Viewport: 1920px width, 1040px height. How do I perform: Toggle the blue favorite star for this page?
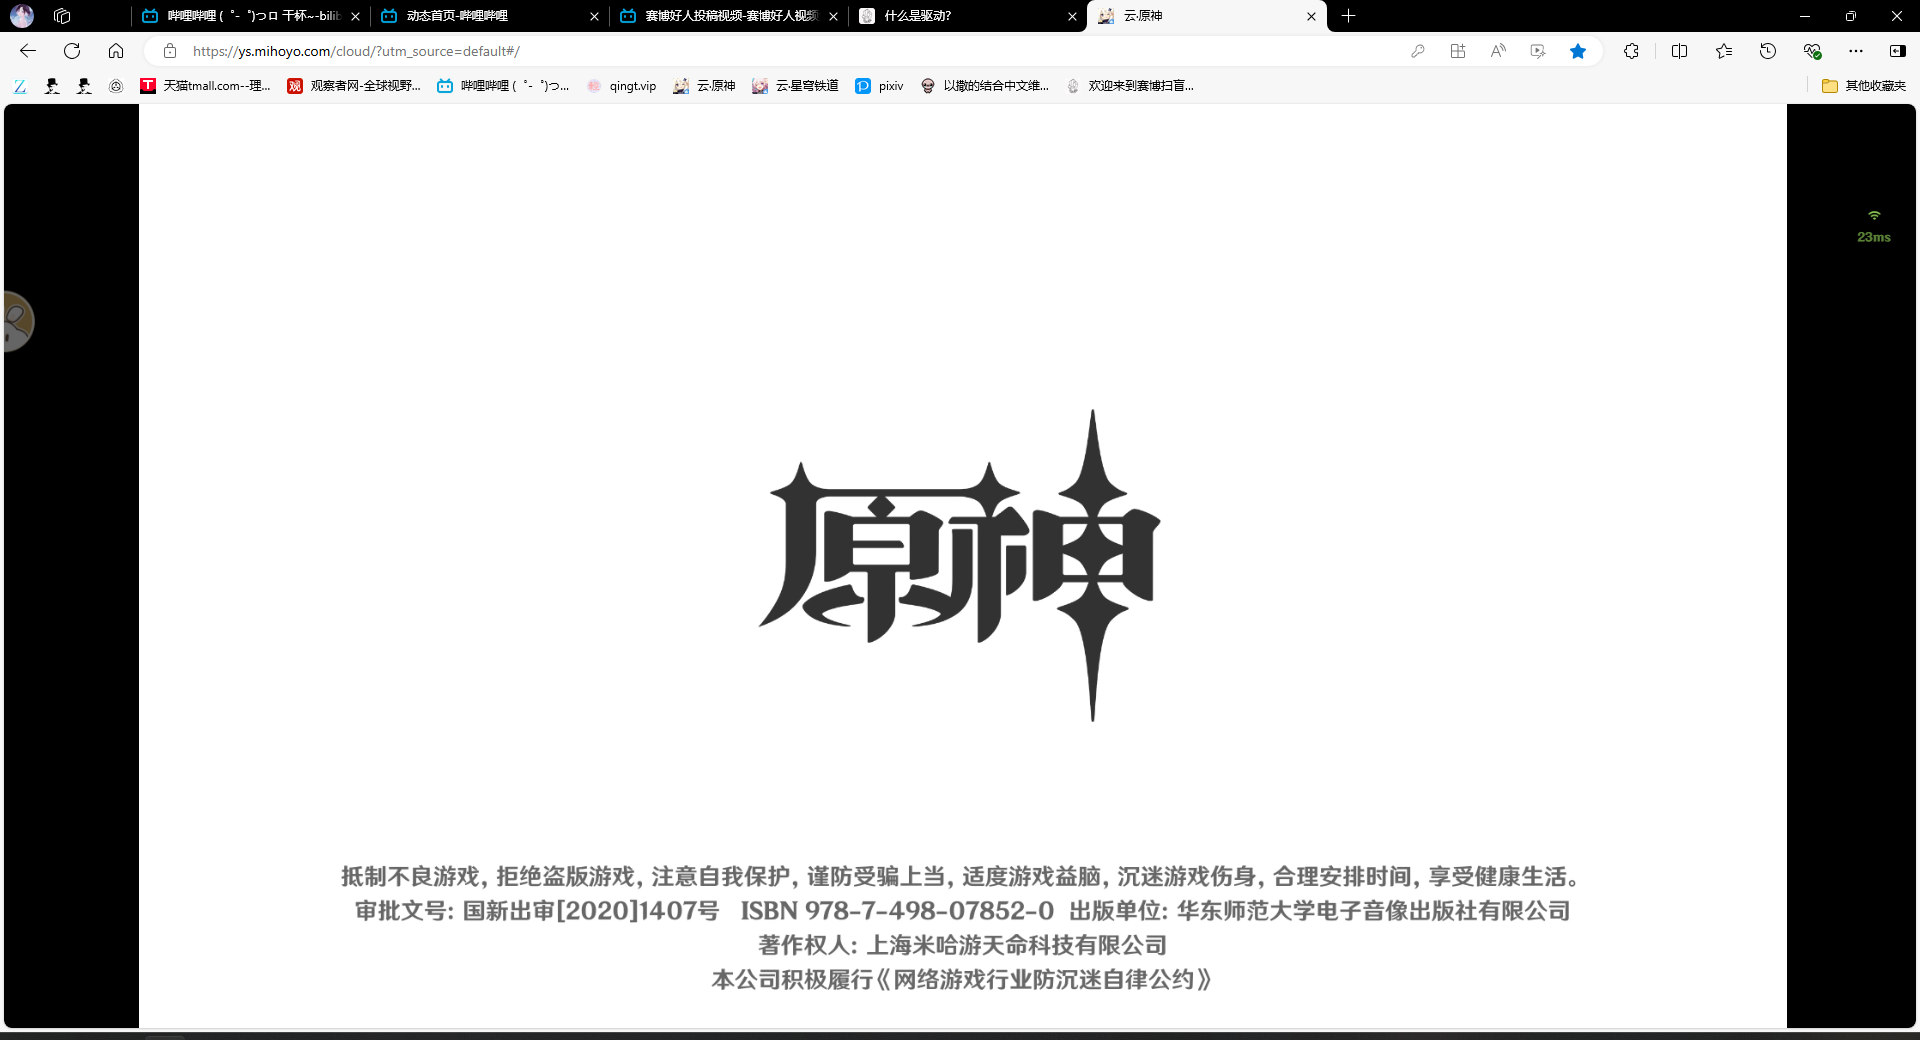(x=1577, y=51)
